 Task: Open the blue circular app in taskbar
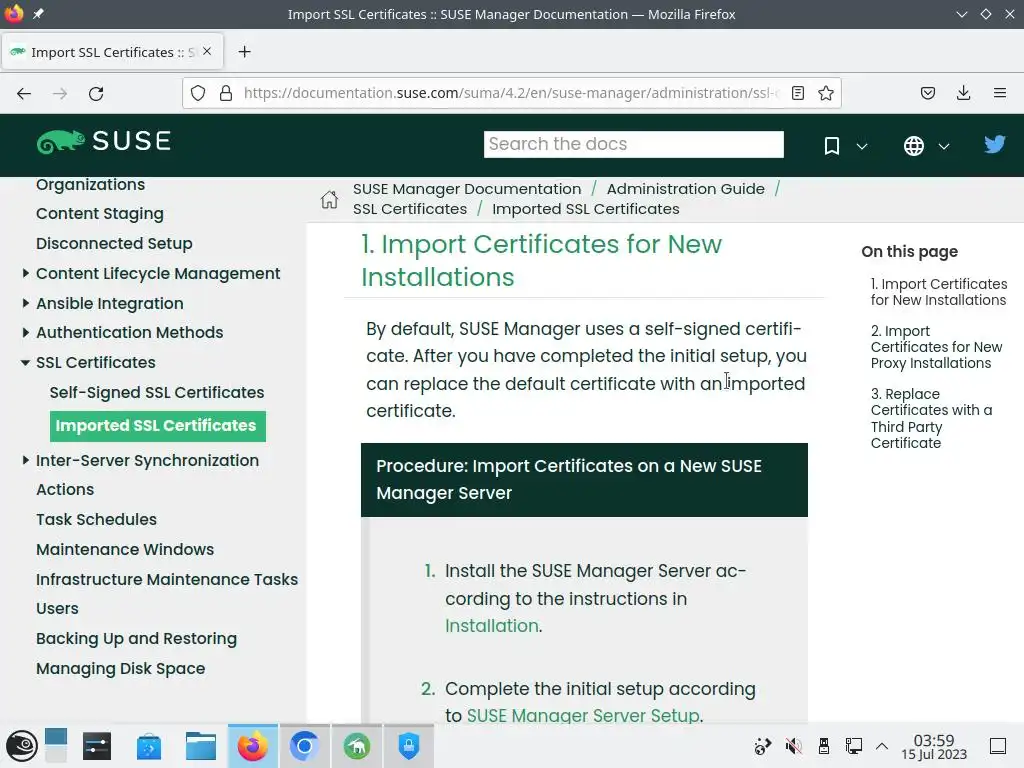click(304, 746)
